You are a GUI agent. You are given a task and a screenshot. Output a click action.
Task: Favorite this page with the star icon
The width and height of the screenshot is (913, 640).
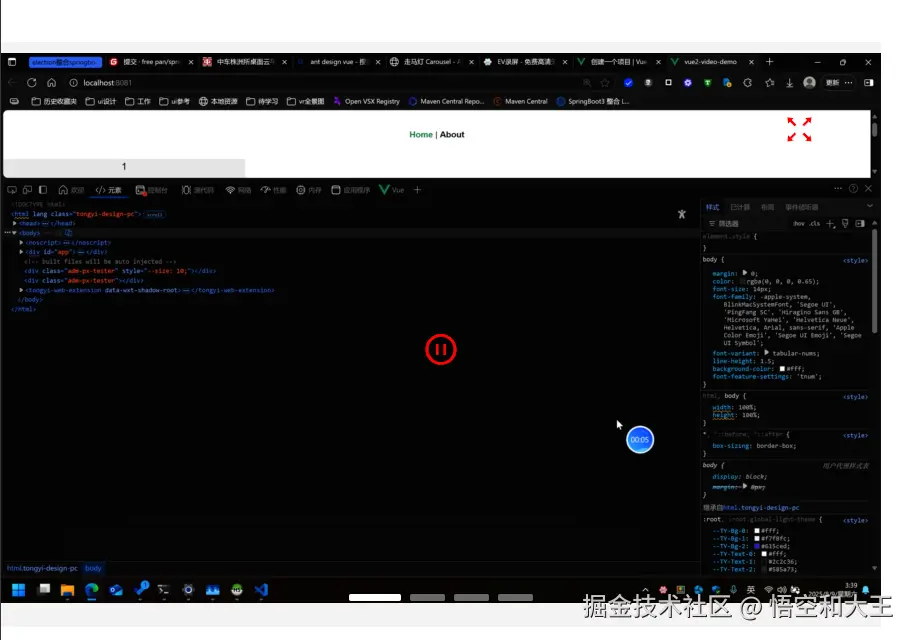click(606, 83)
